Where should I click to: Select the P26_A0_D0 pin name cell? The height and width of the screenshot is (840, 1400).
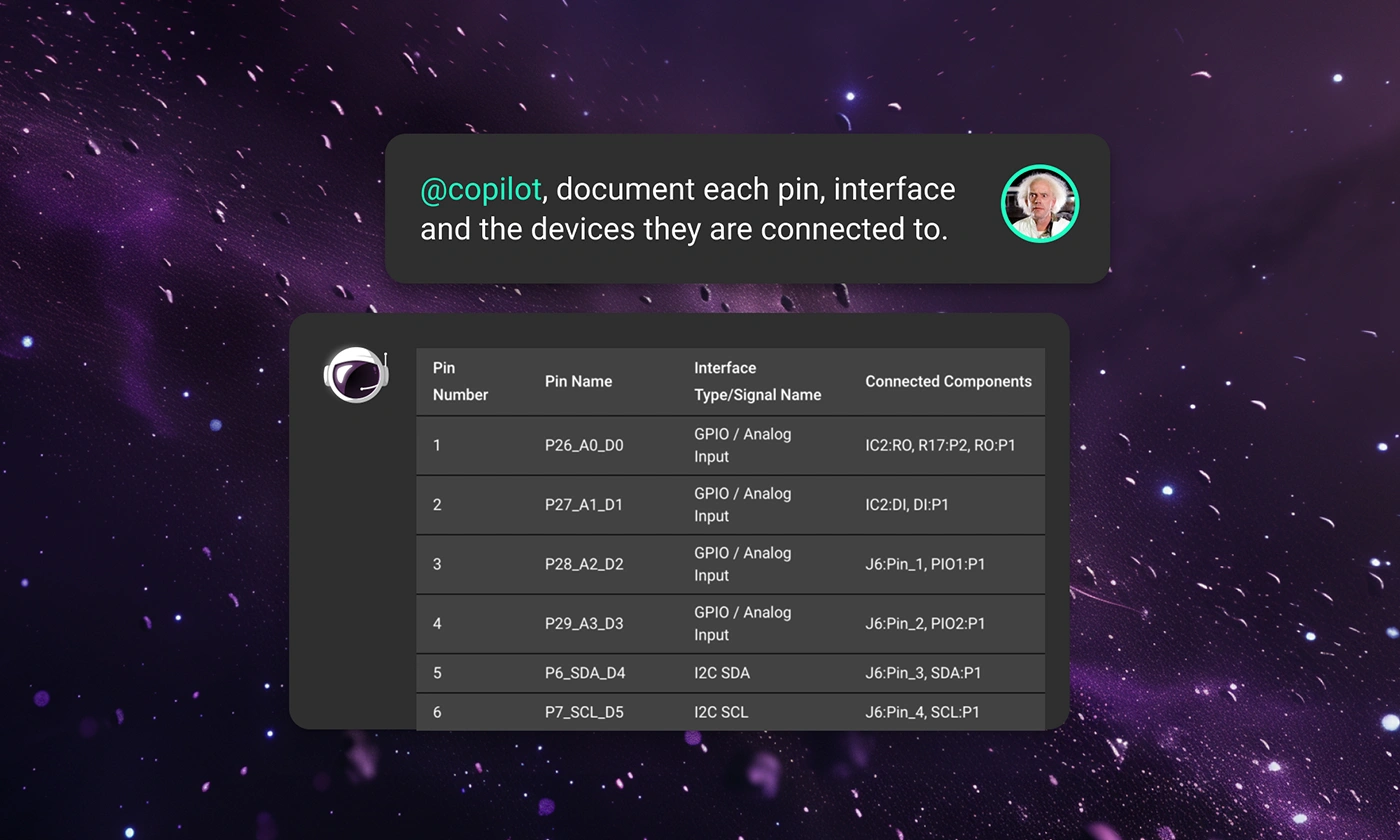tap(584, 445)
